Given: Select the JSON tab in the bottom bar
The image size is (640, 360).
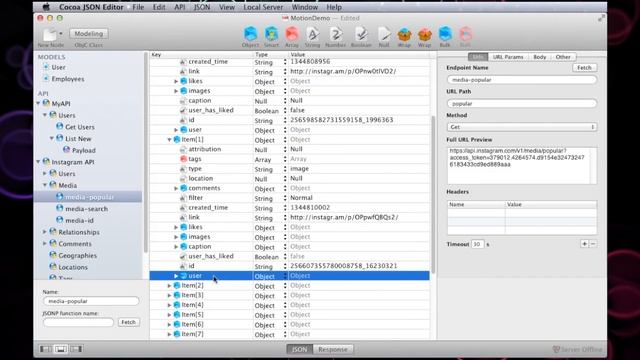Looking at the screenshot, I should (x=300, y=349).
